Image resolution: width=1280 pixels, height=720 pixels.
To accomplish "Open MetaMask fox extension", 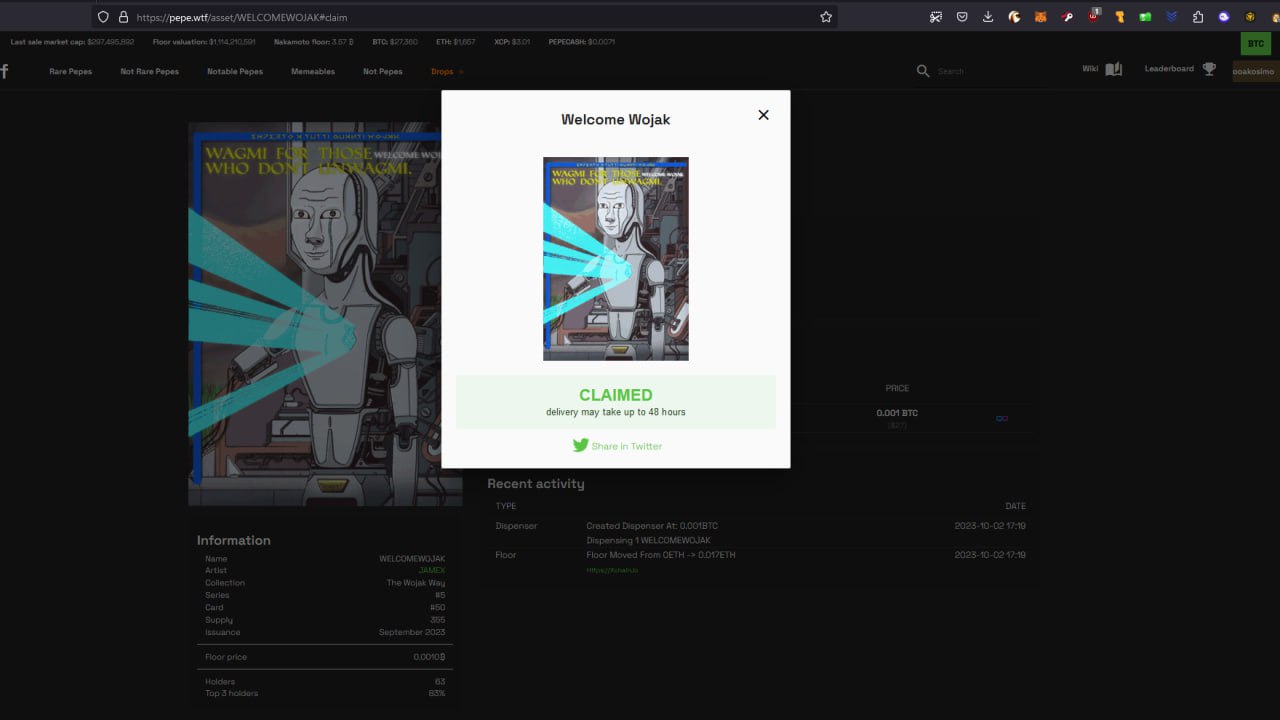I will (x=1041, y=17).
